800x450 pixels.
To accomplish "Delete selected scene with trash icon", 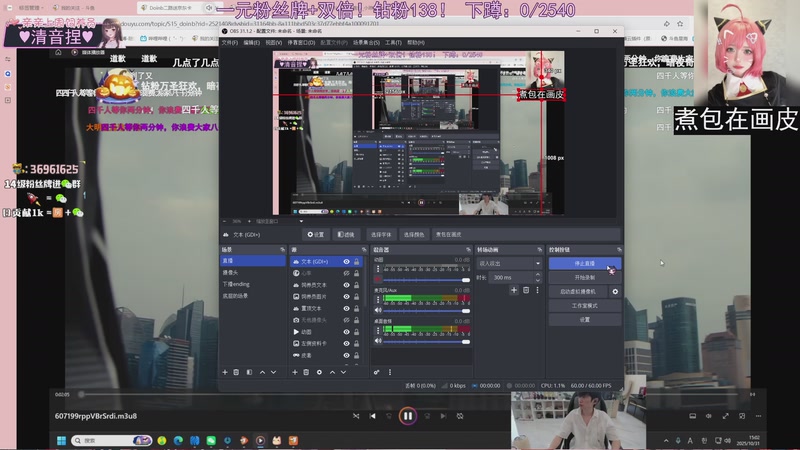I will tap(236, 372).
